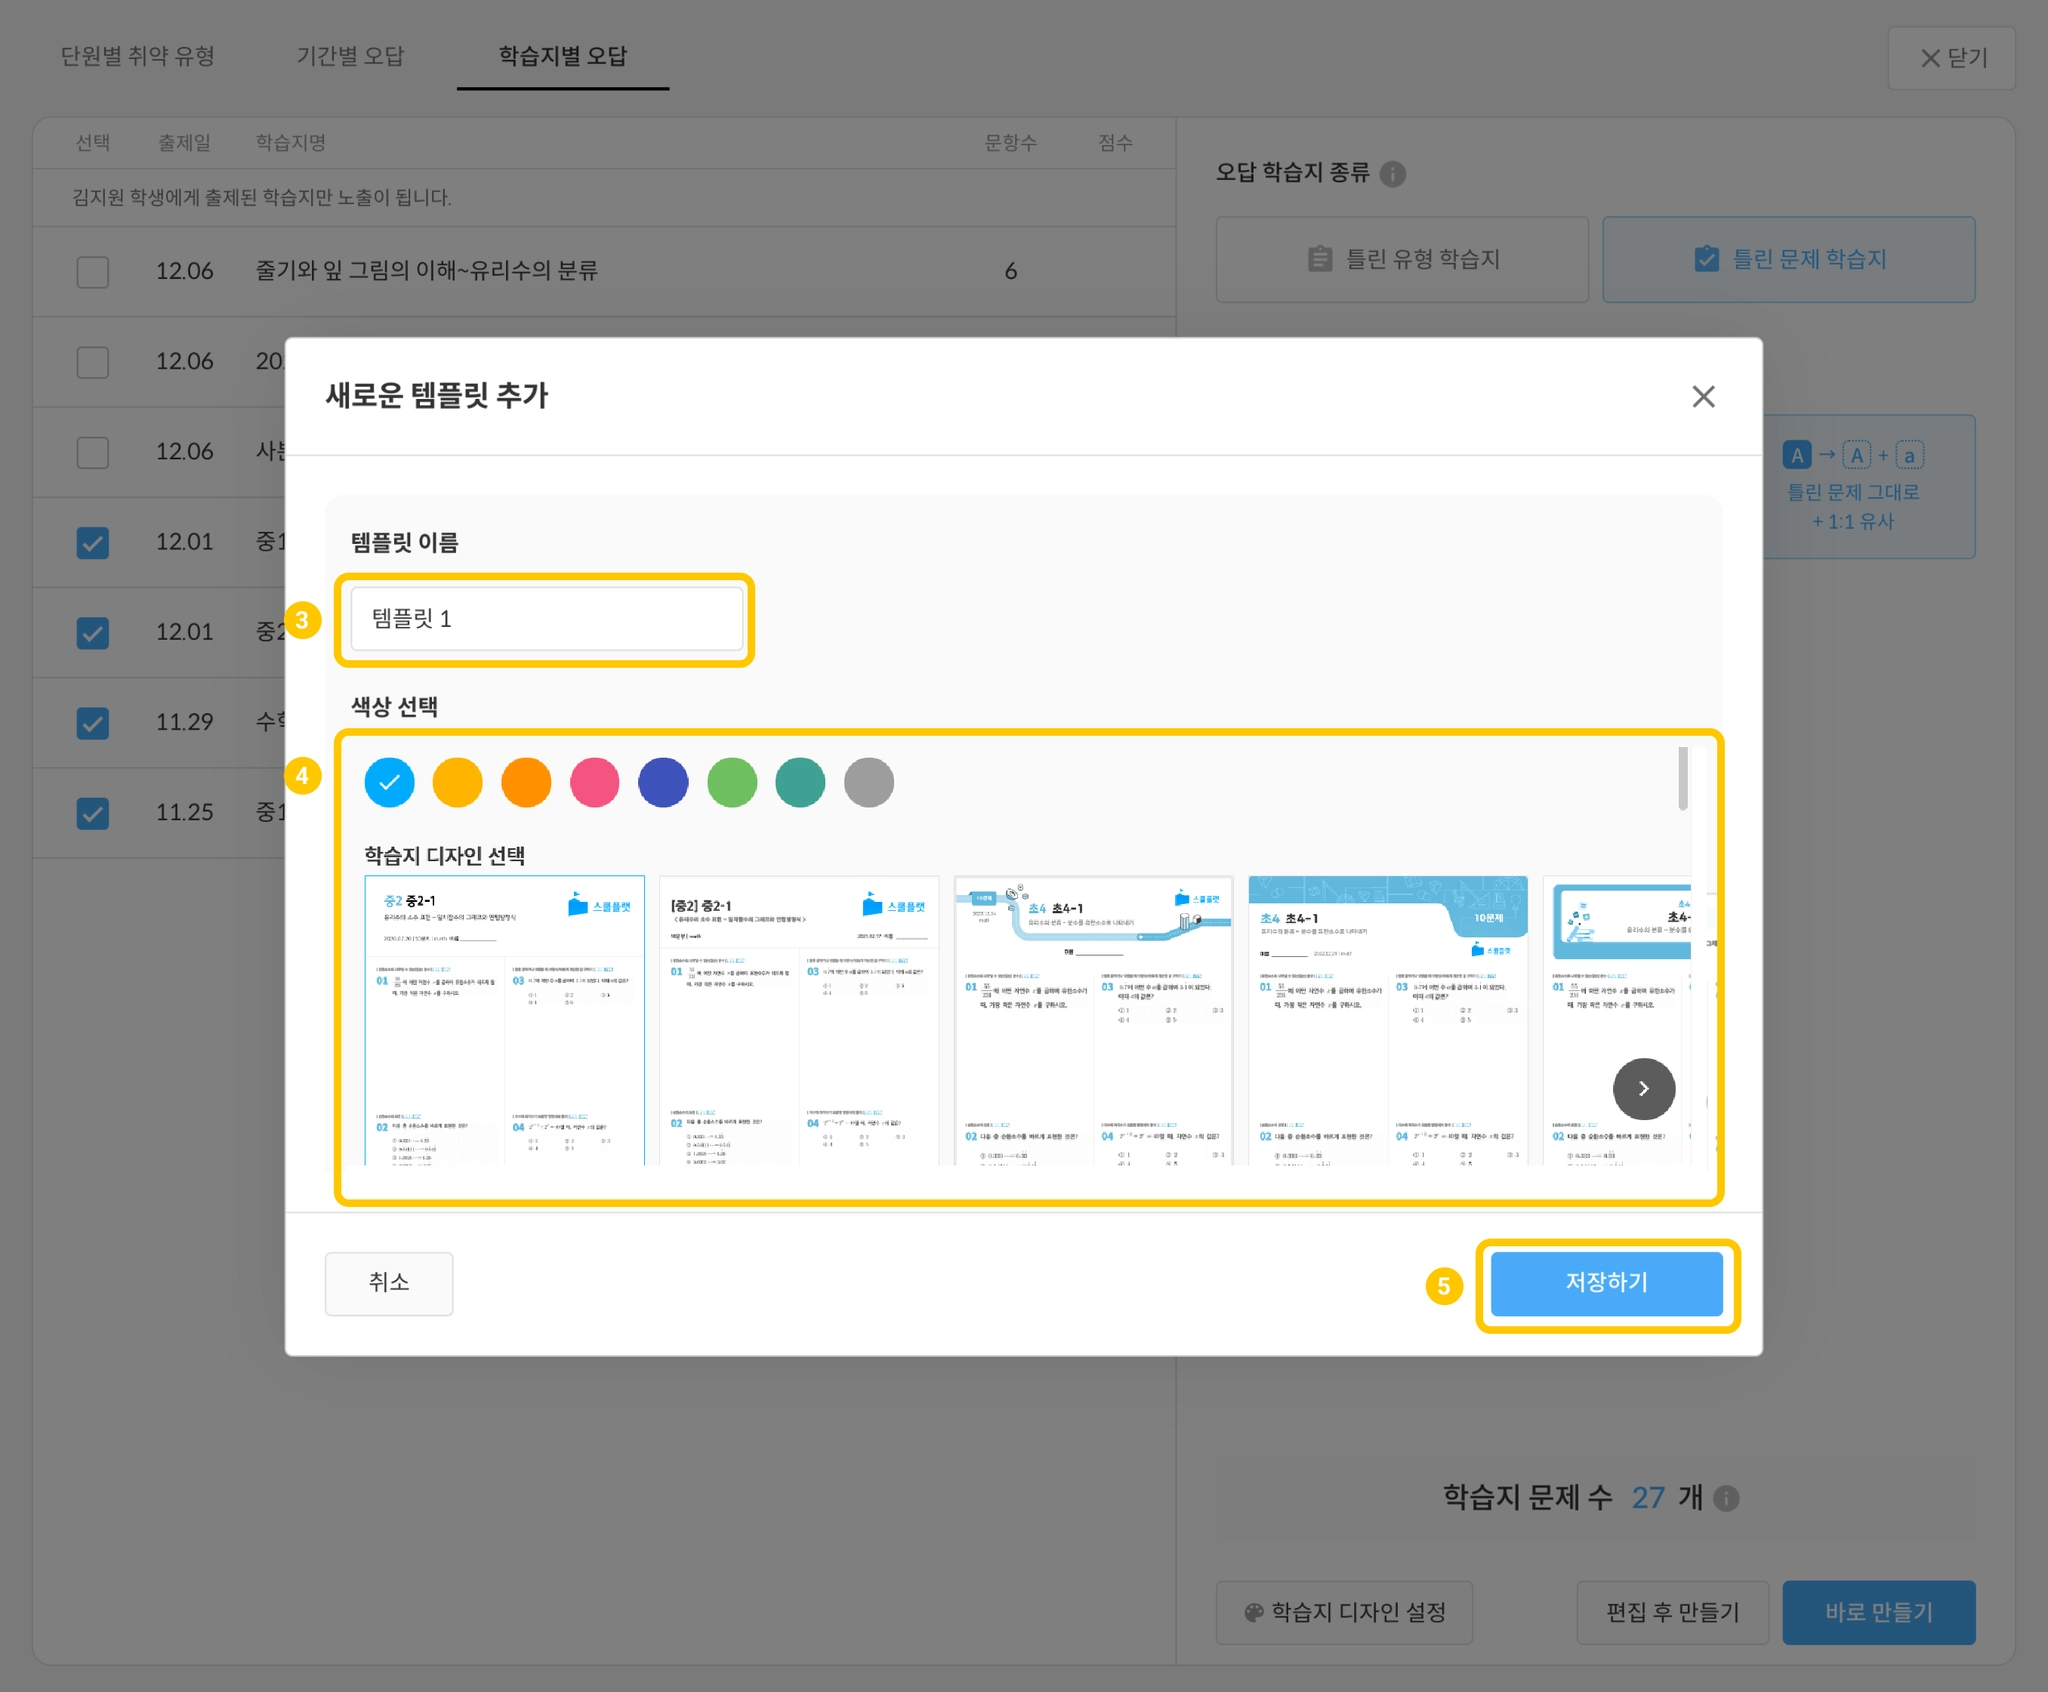Image resolution: width=2048 pixels, height=1692 pixels.
Task: Choose the third design thumbnail with pipe graphic
Action: pyautogui.click(x=1093, y=1020)
